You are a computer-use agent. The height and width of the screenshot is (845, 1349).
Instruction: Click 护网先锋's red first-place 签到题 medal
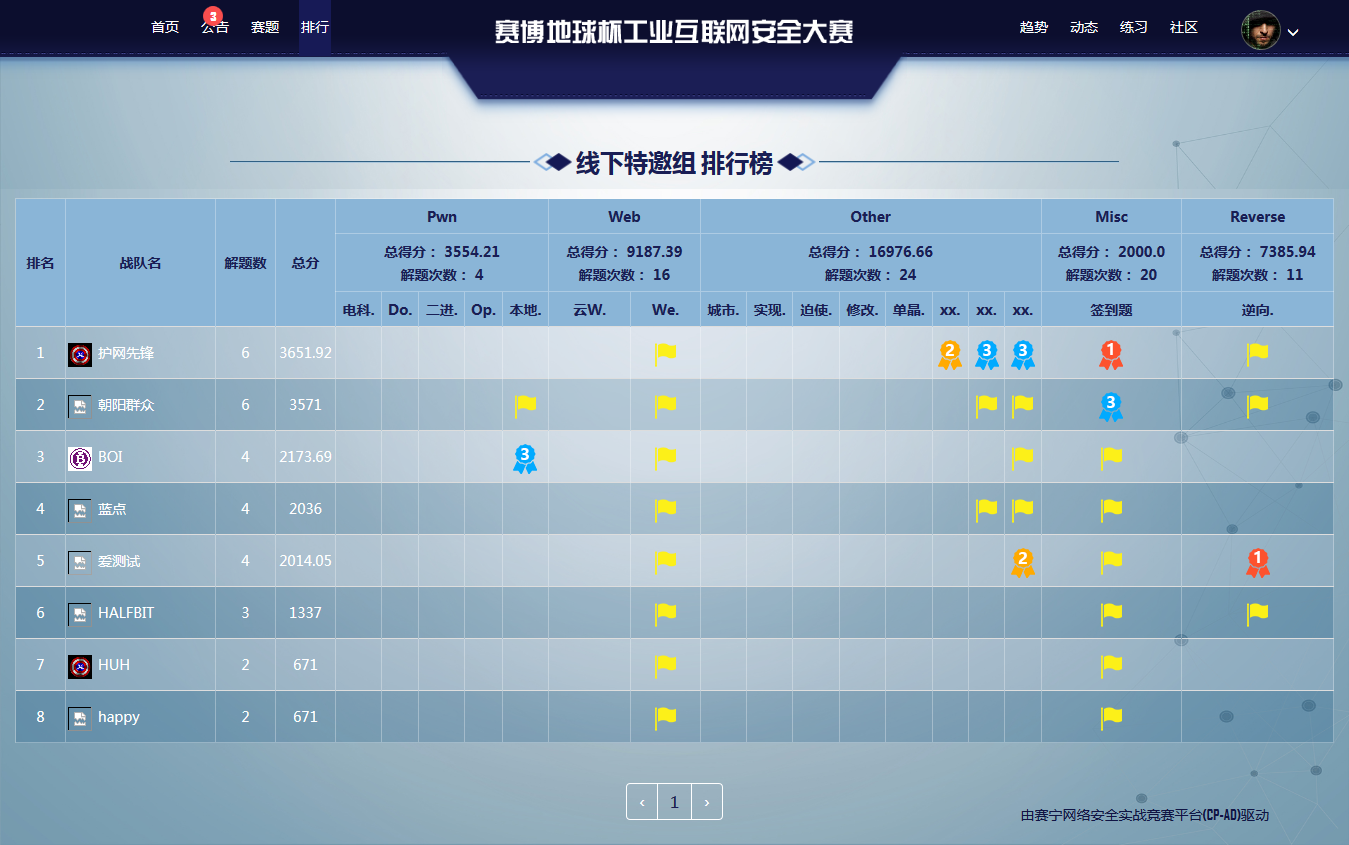pos(1111,355)
